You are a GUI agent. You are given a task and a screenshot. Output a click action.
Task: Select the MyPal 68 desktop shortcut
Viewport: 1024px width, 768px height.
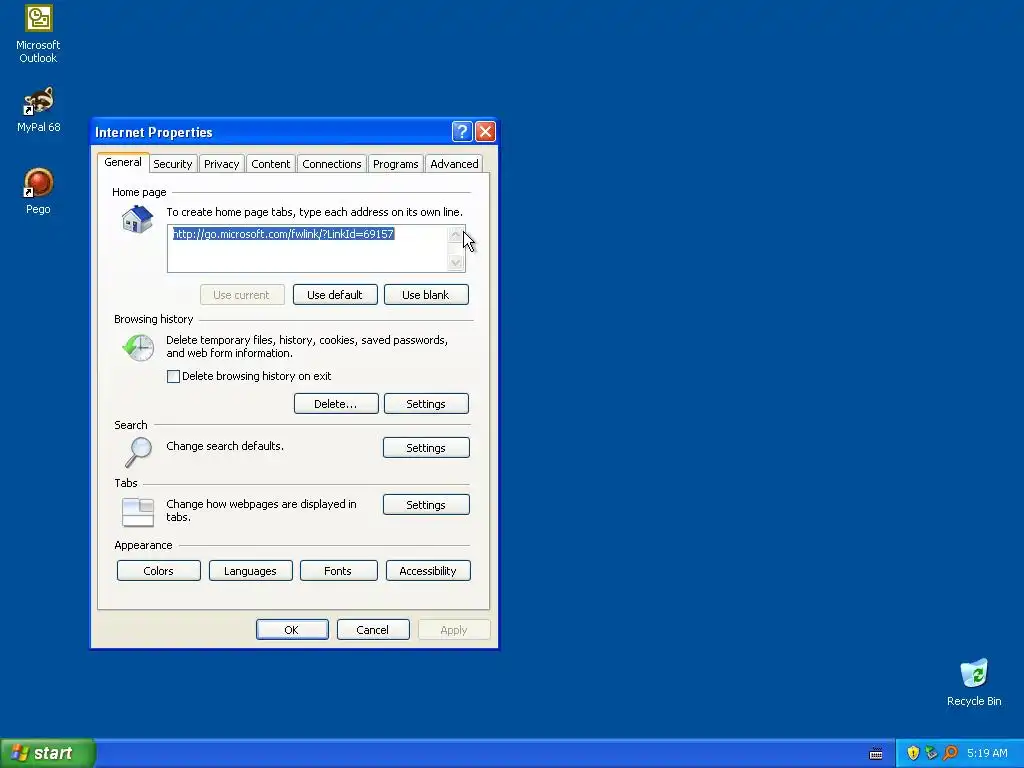click(38, 110)
